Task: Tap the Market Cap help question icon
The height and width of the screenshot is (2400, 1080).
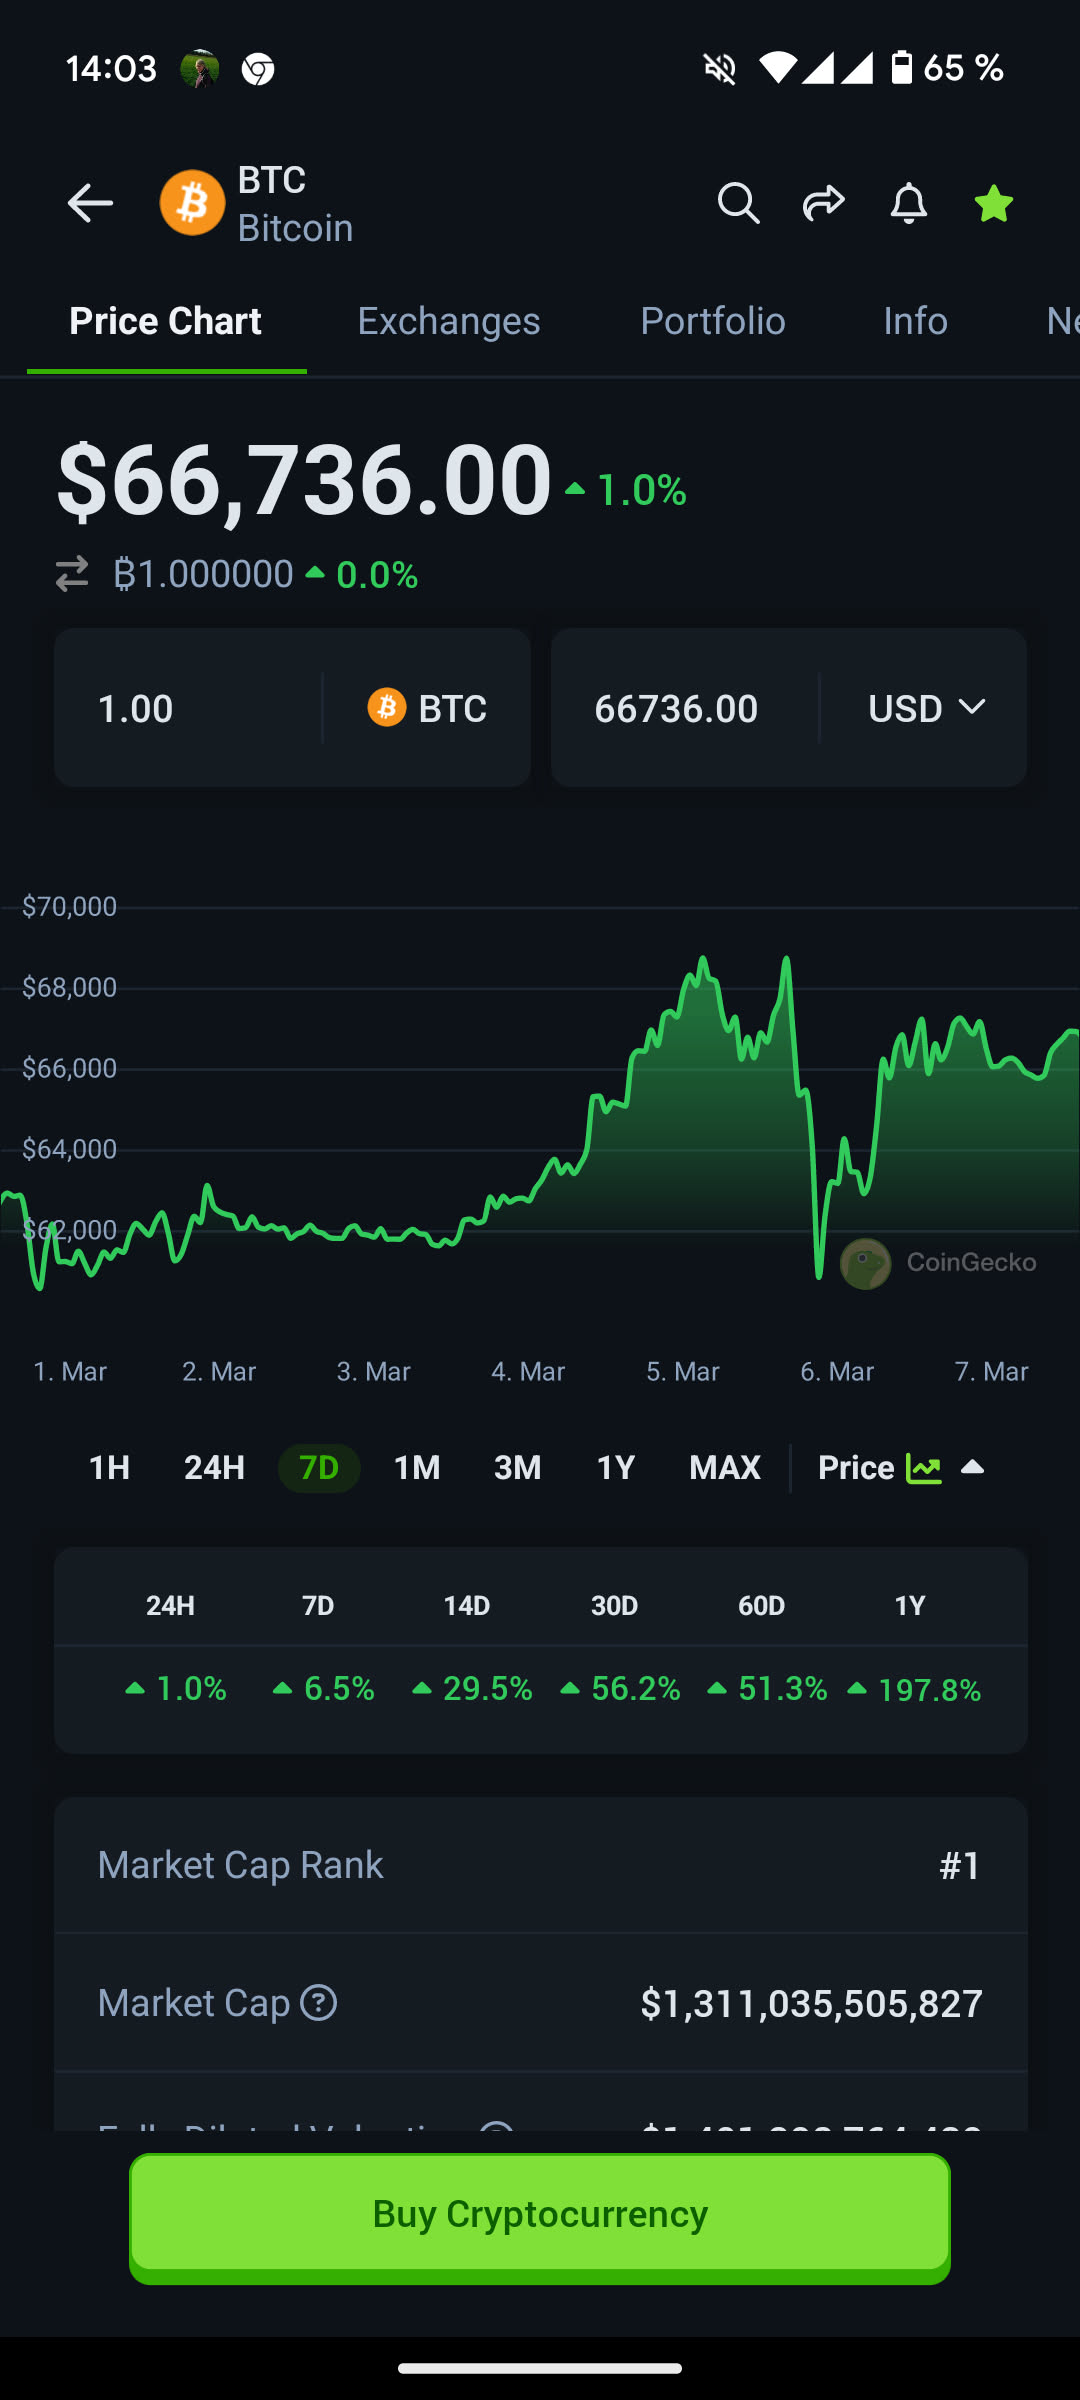Action: point(319,2003)
